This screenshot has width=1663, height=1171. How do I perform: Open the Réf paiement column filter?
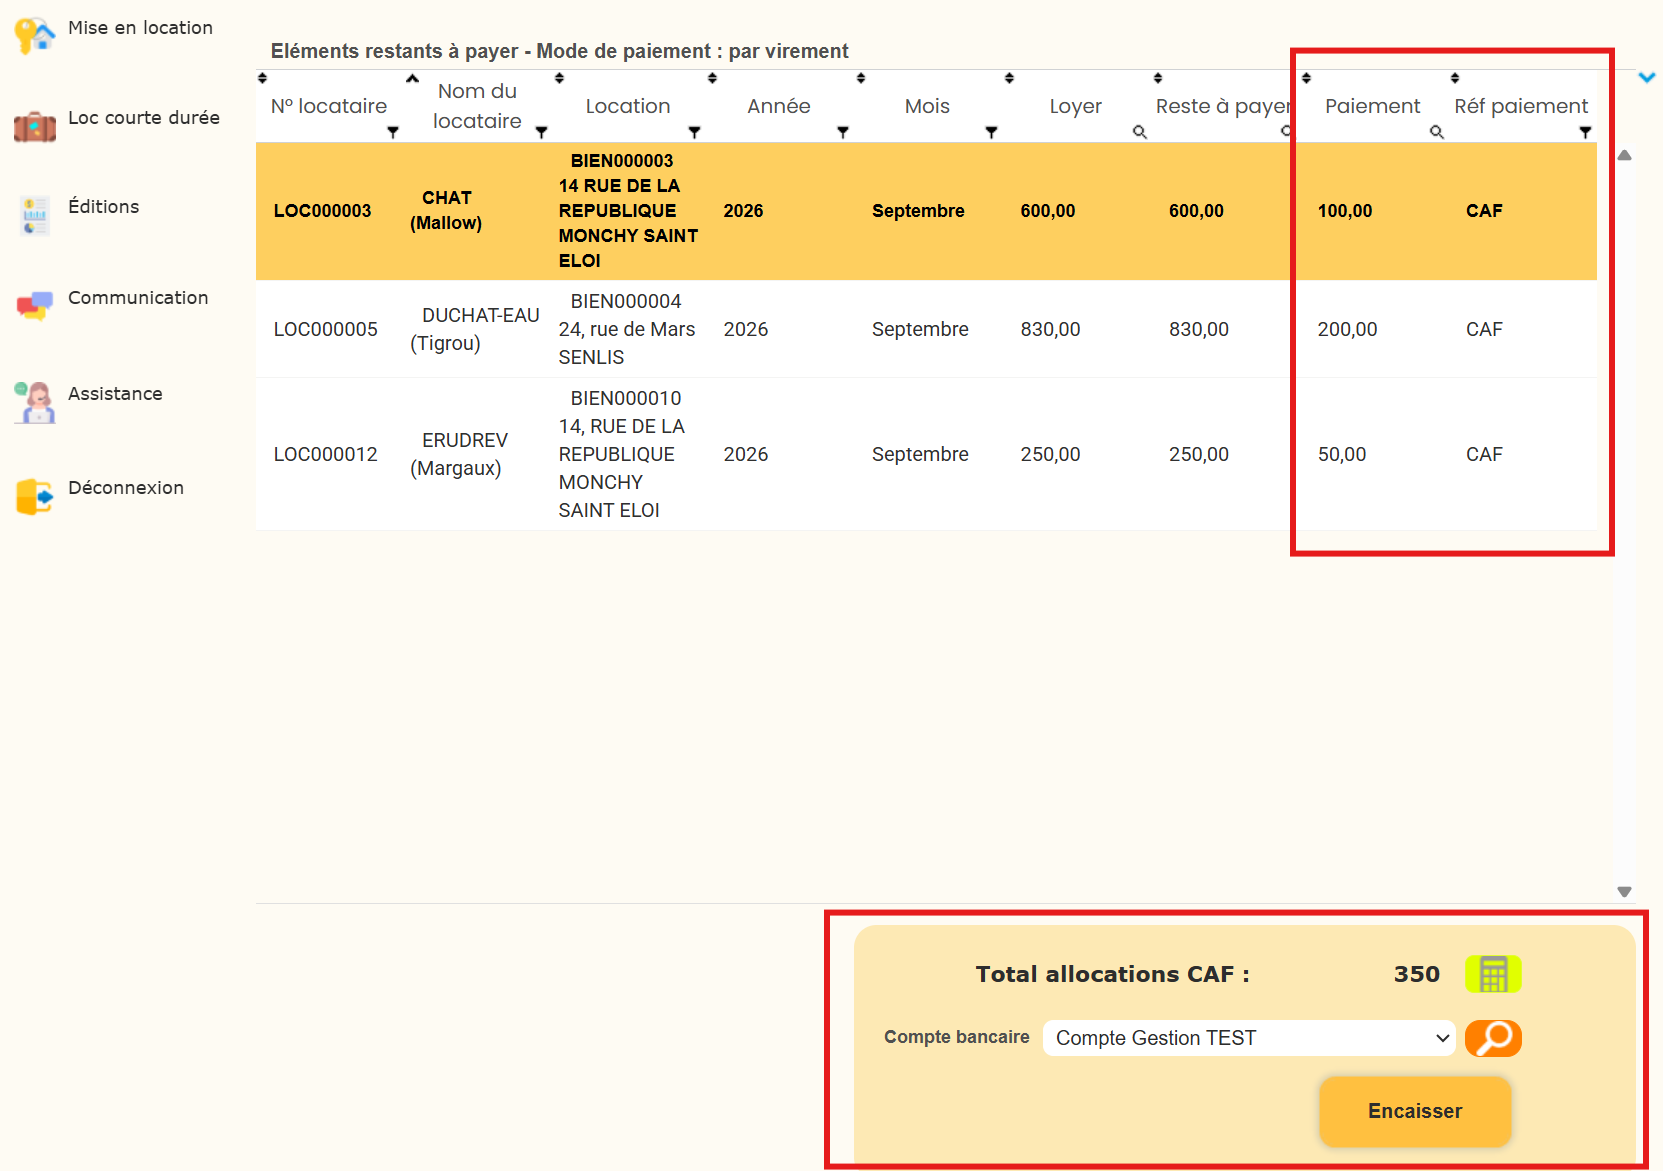click(1585, 132)
